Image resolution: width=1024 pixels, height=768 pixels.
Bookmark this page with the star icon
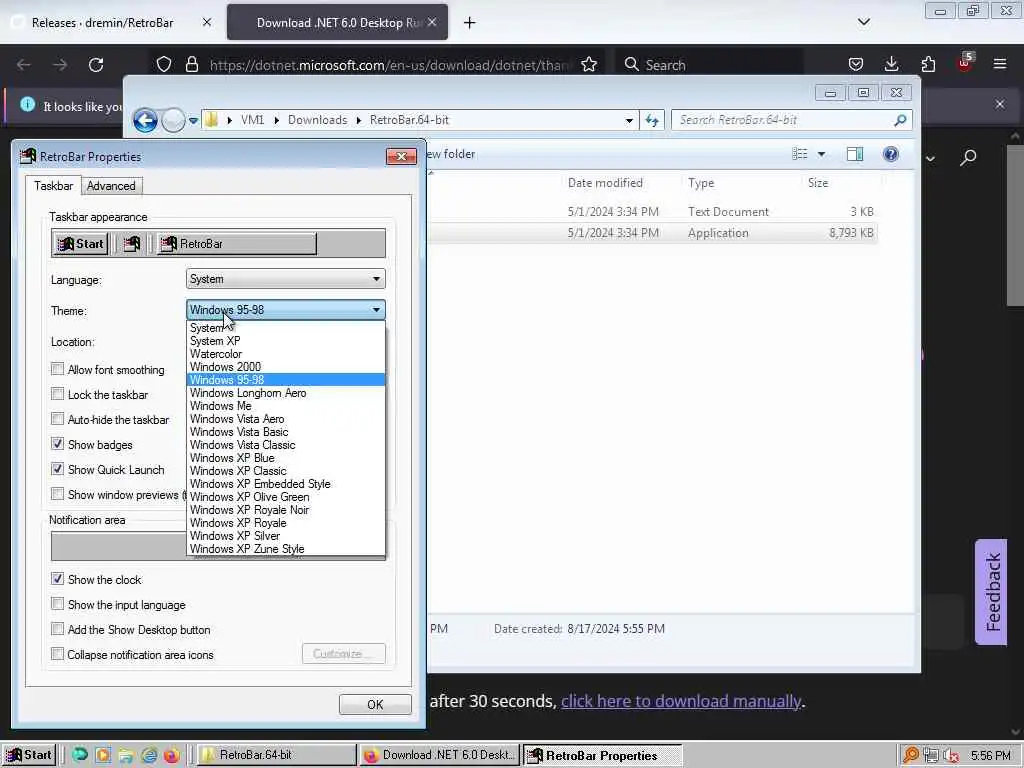[589, 65]
